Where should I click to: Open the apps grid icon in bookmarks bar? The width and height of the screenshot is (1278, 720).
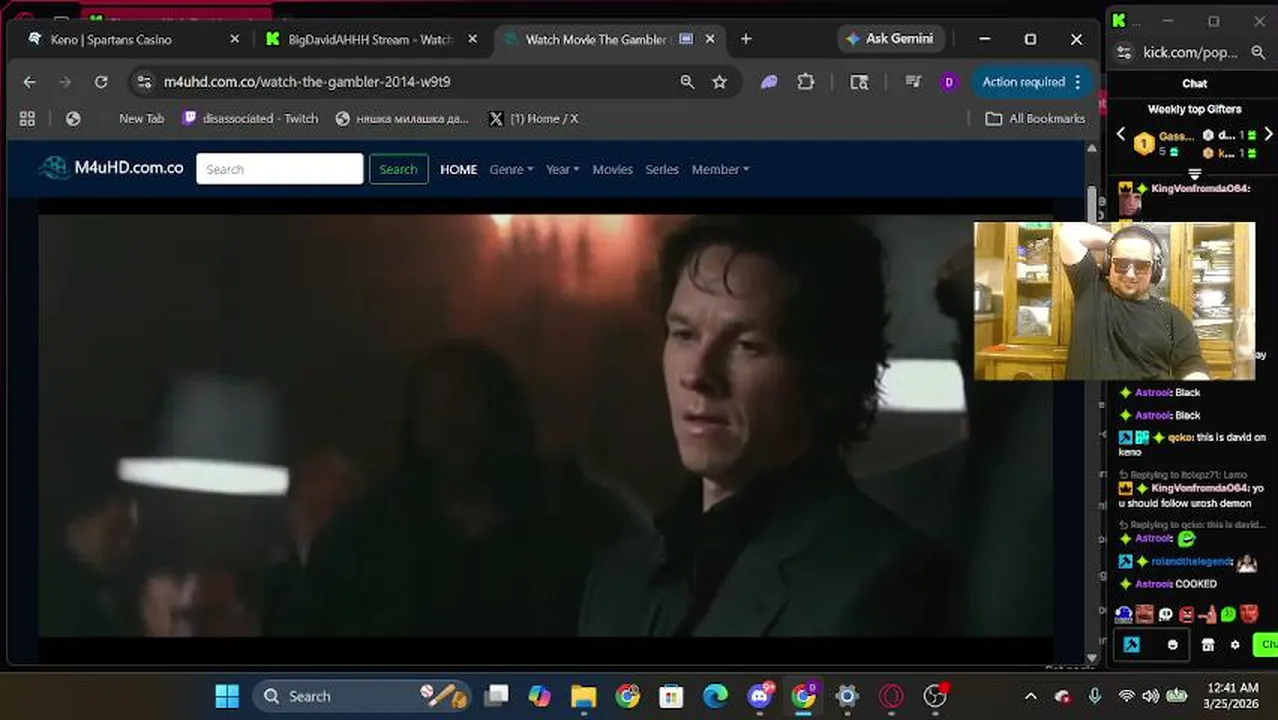pos(27,118)
